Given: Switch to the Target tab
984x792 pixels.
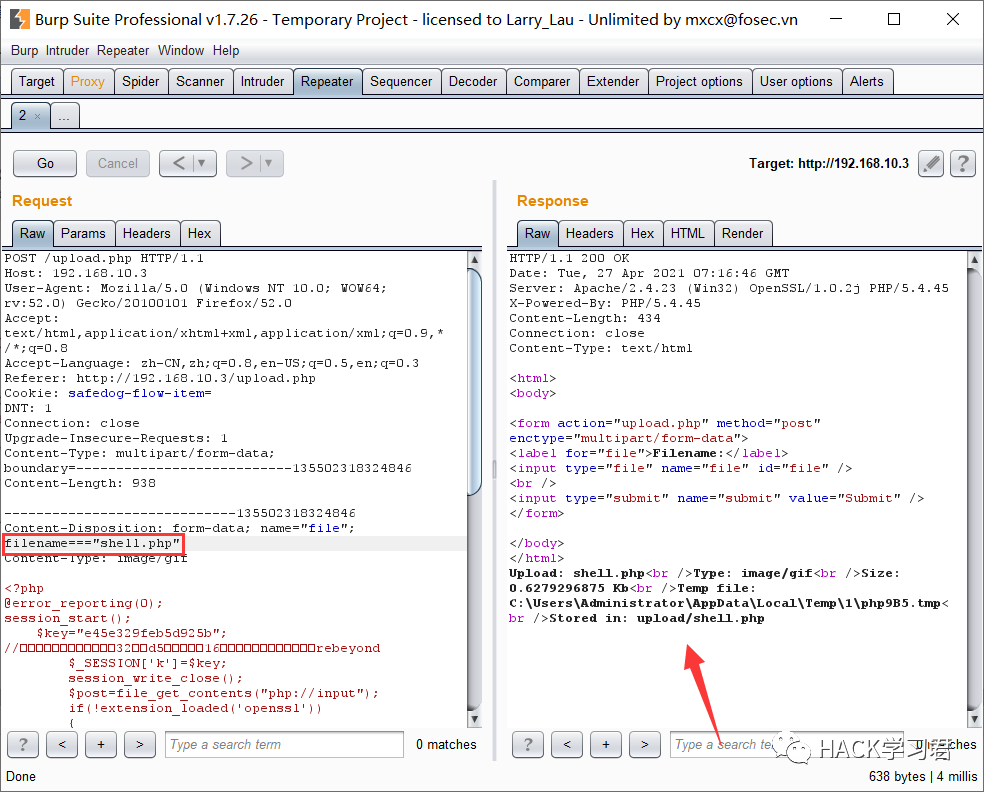Looking at the screenshot, I should click(x=36, y=82).
